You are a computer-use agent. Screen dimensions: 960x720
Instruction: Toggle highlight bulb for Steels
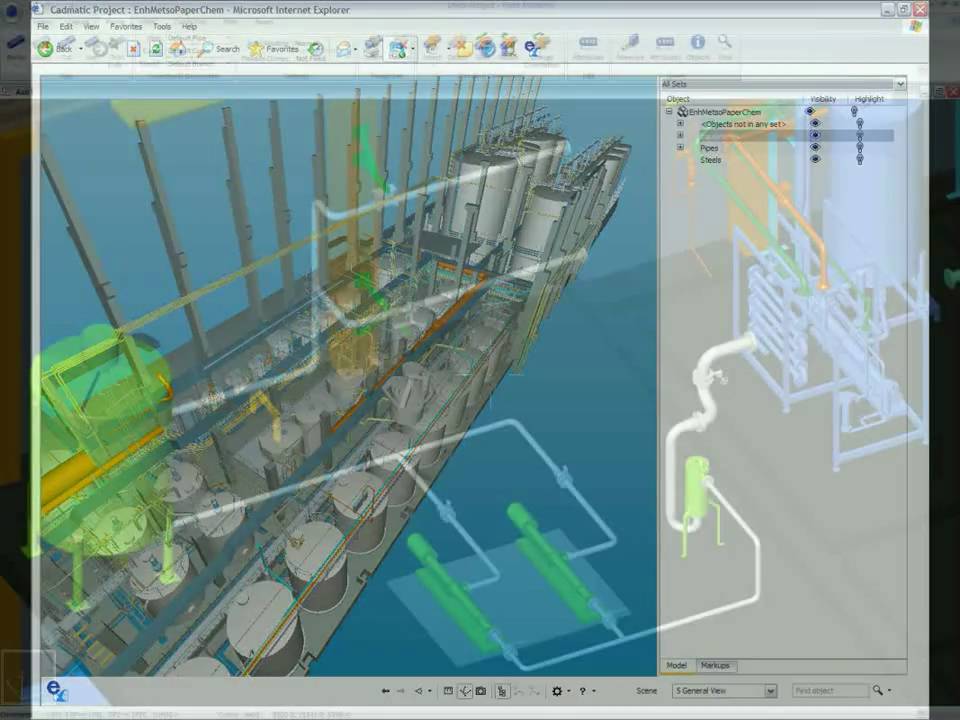[x=860, y=159]
